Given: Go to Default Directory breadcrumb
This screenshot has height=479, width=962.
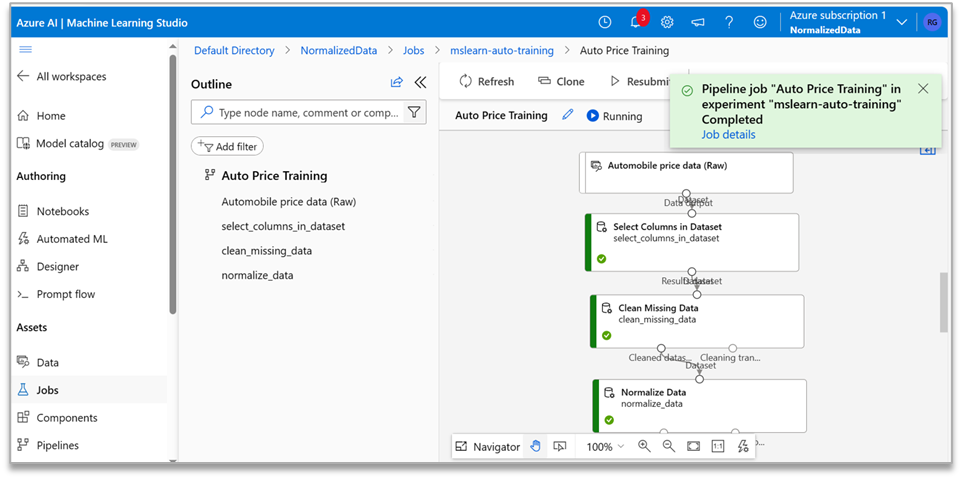Looking at the screenshot, I should click(234, 50).
